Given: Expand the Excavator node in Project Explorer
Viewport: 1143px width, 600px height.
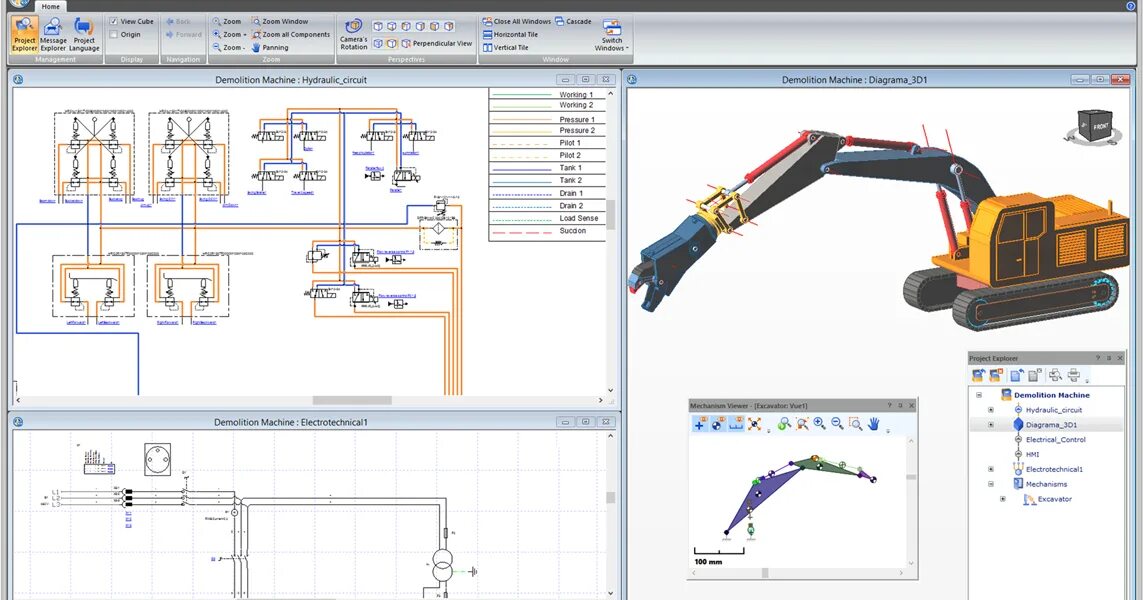Looking at the screenshot, I should tap(1003, 499).
